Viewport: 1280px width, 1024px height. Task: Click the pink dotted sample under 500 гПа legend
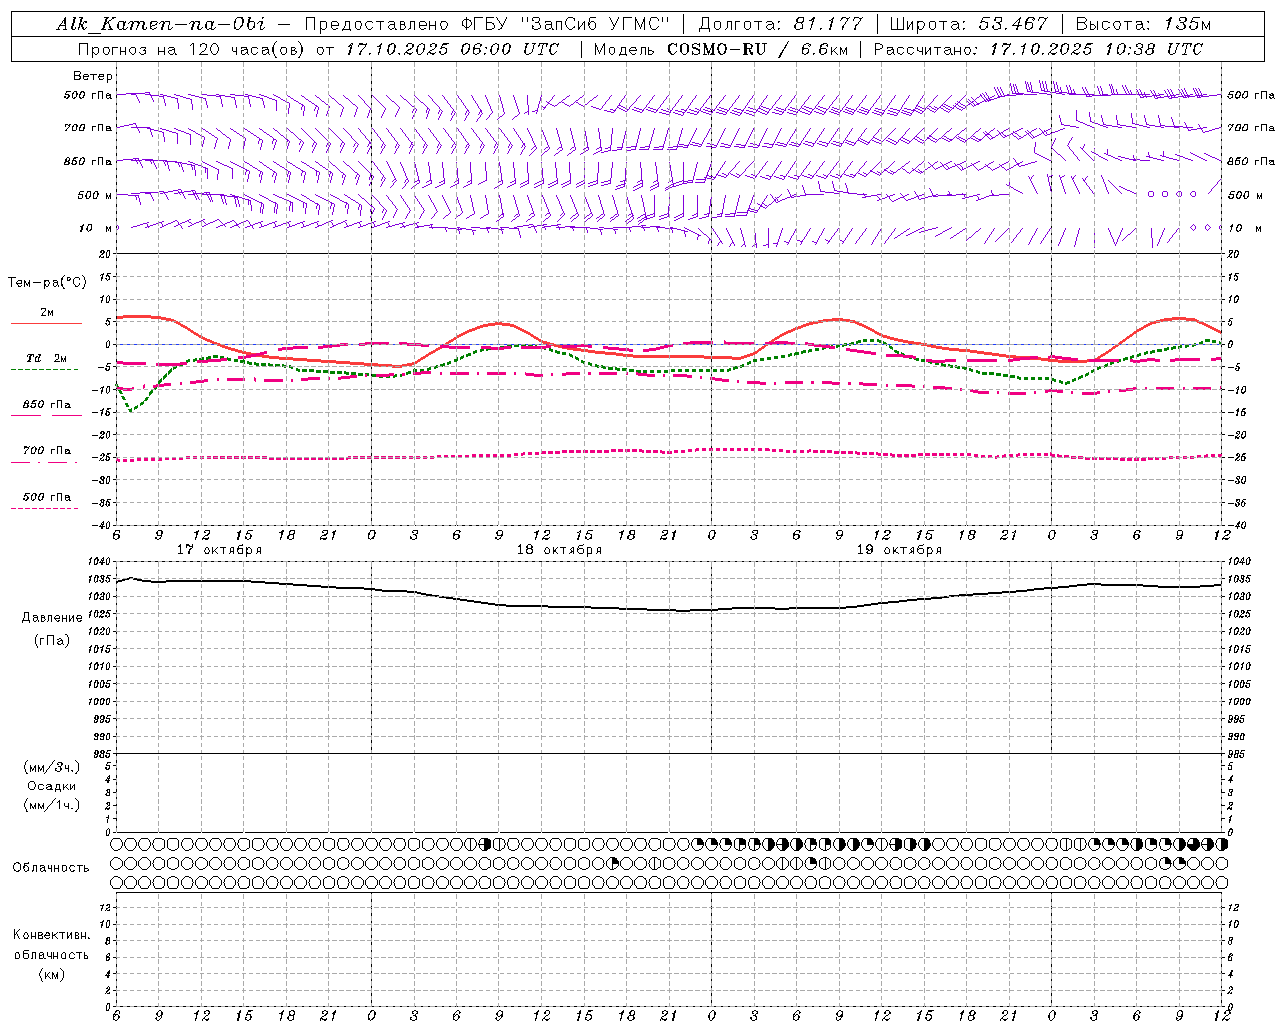[x=44, y=509]
